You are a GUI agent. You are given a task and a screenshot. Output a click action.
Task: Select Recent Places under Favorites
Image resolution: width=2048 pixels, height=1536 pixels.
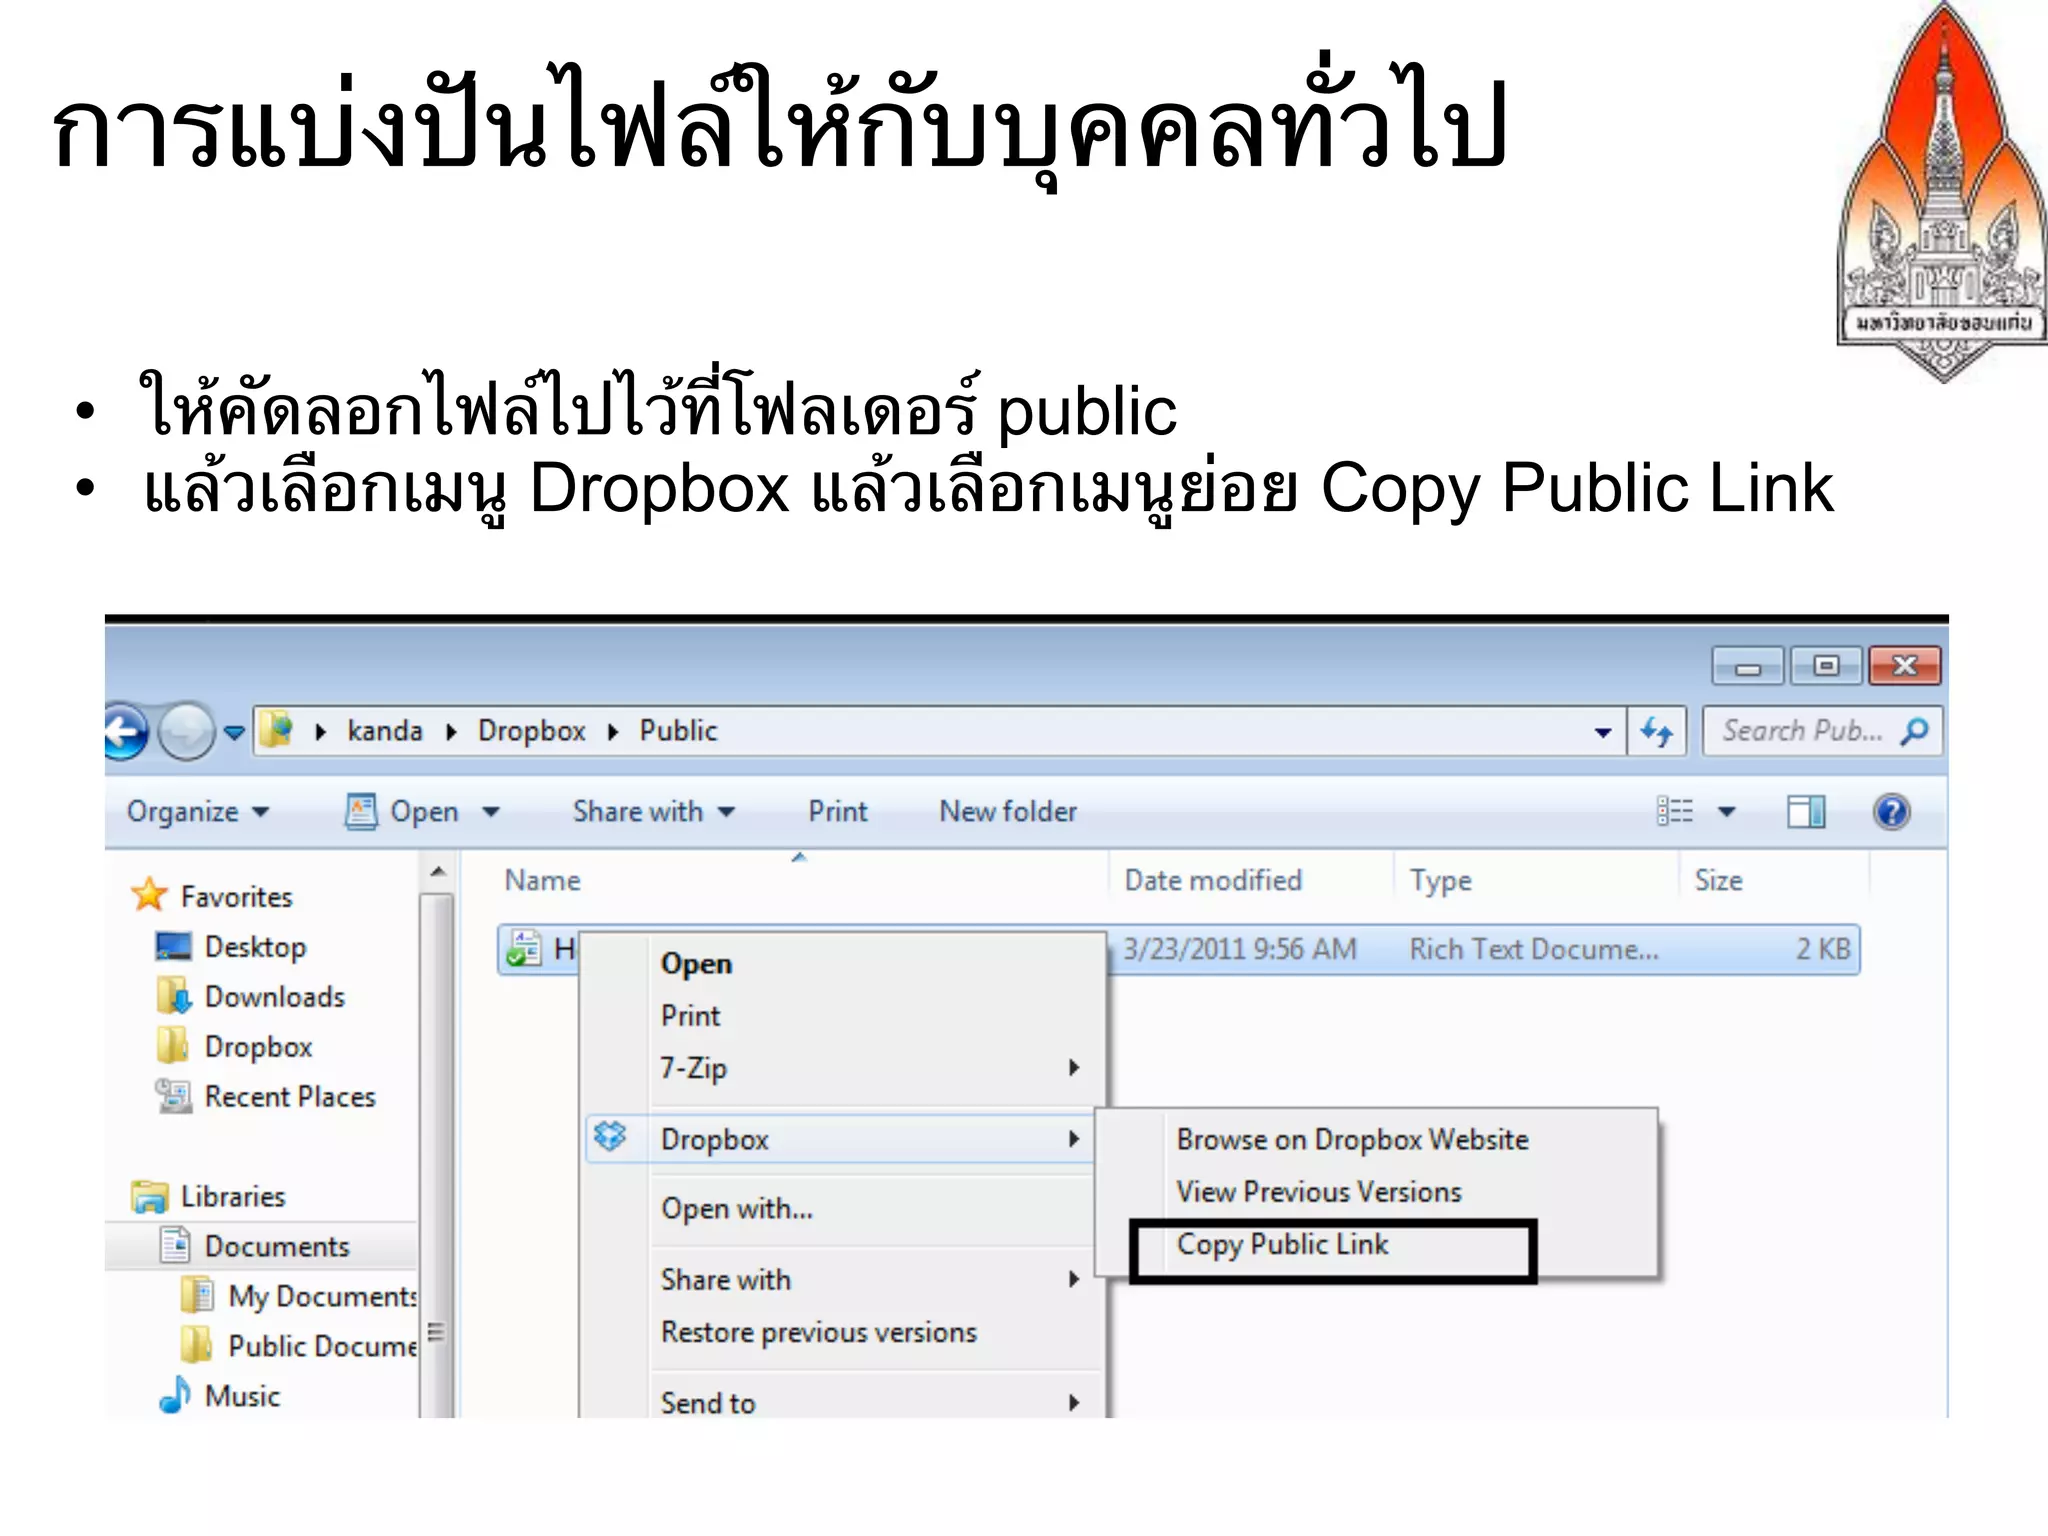(x=290, y=1097)
